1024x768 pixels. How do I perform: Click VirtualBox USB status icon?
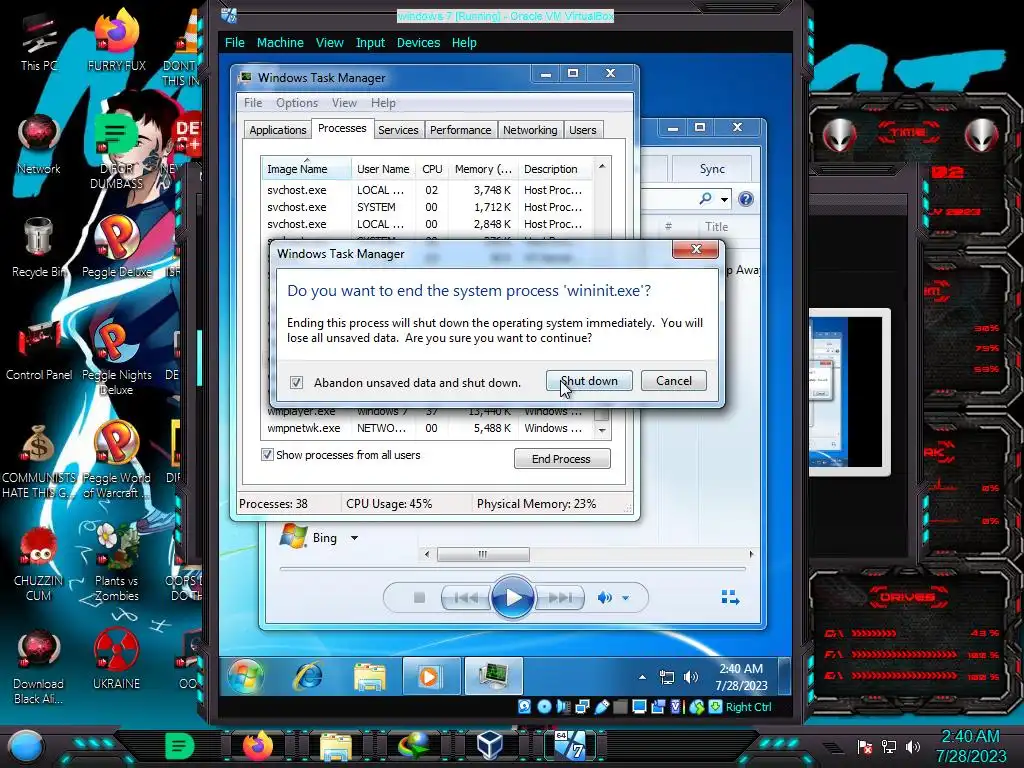pos(601,707)
